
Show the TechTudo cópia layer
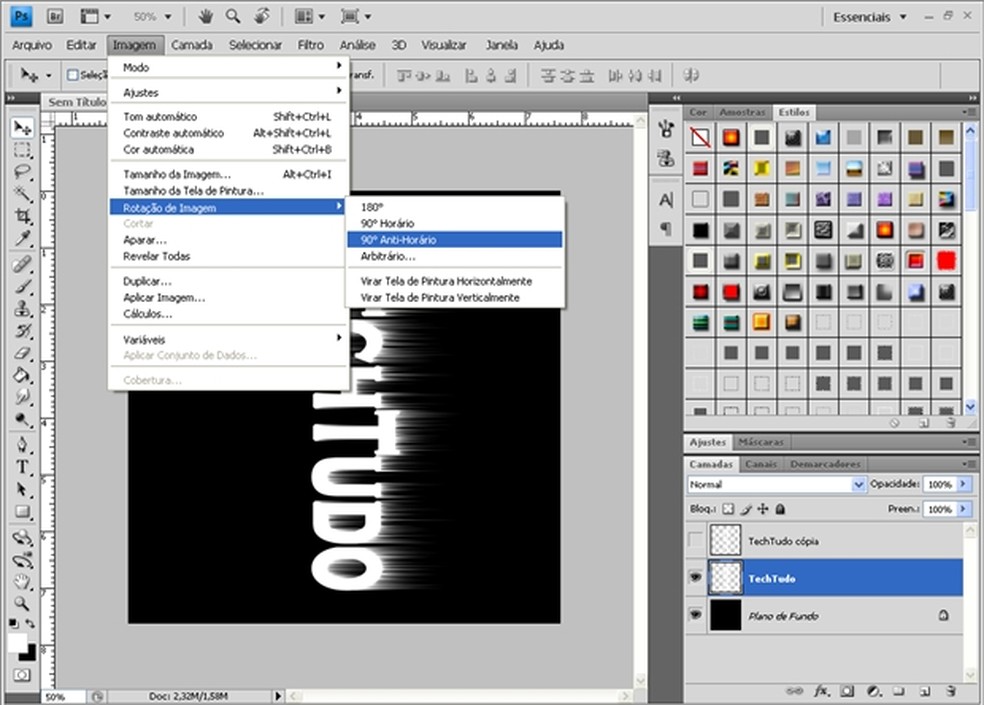(x=696, y=541)
